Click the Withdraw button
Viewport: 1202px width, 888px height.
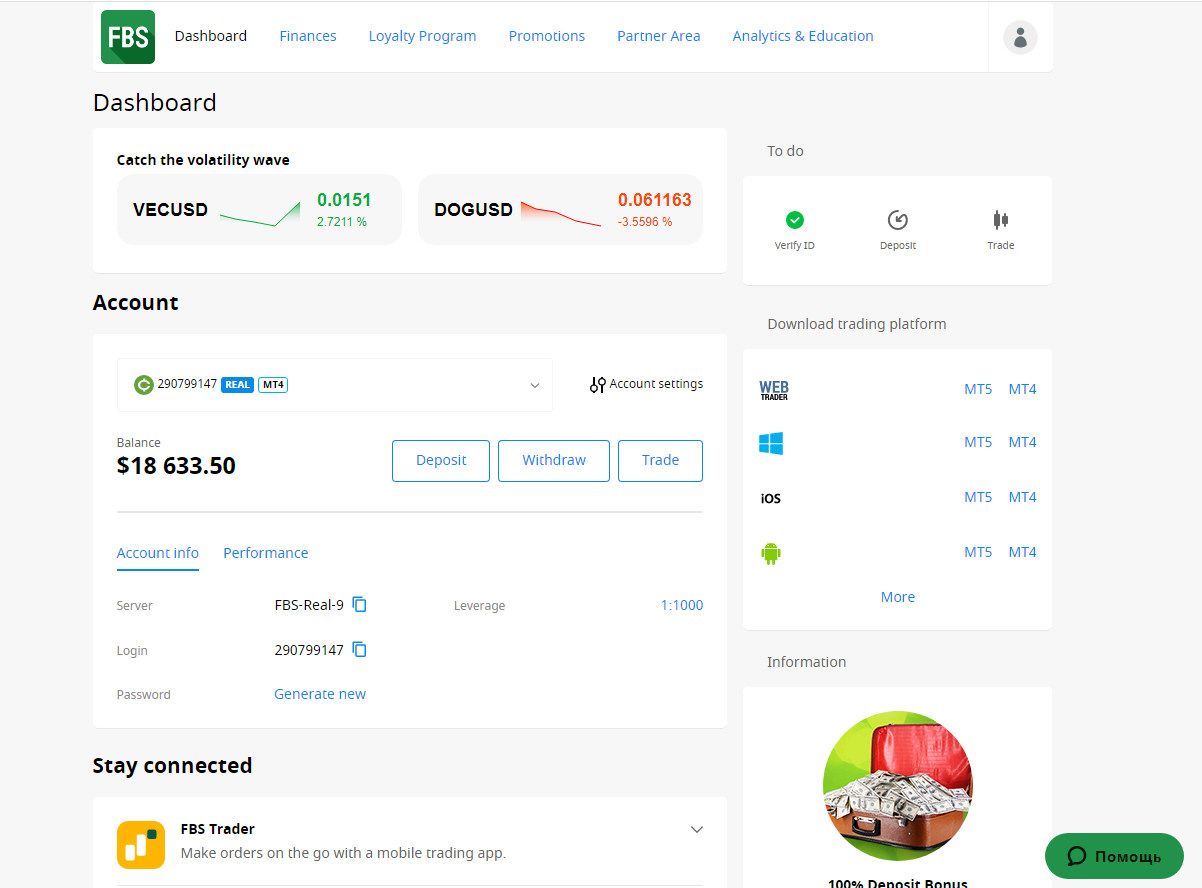pyautogui.click(x=554, y=461)
